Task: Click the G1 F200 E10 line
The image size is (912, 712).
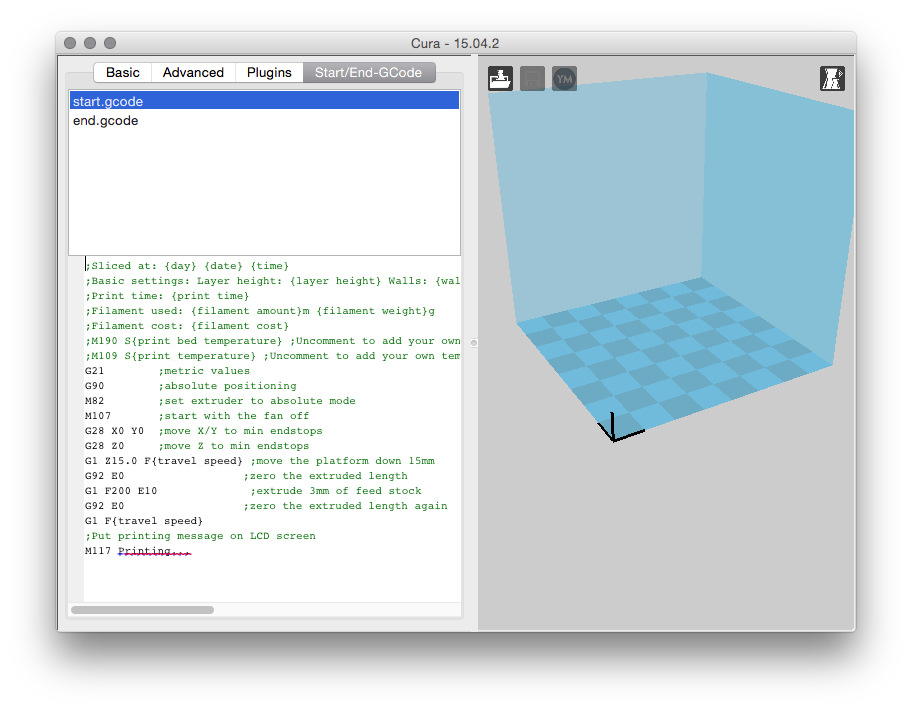Action: pyautogui.click(x=253, y=491)
